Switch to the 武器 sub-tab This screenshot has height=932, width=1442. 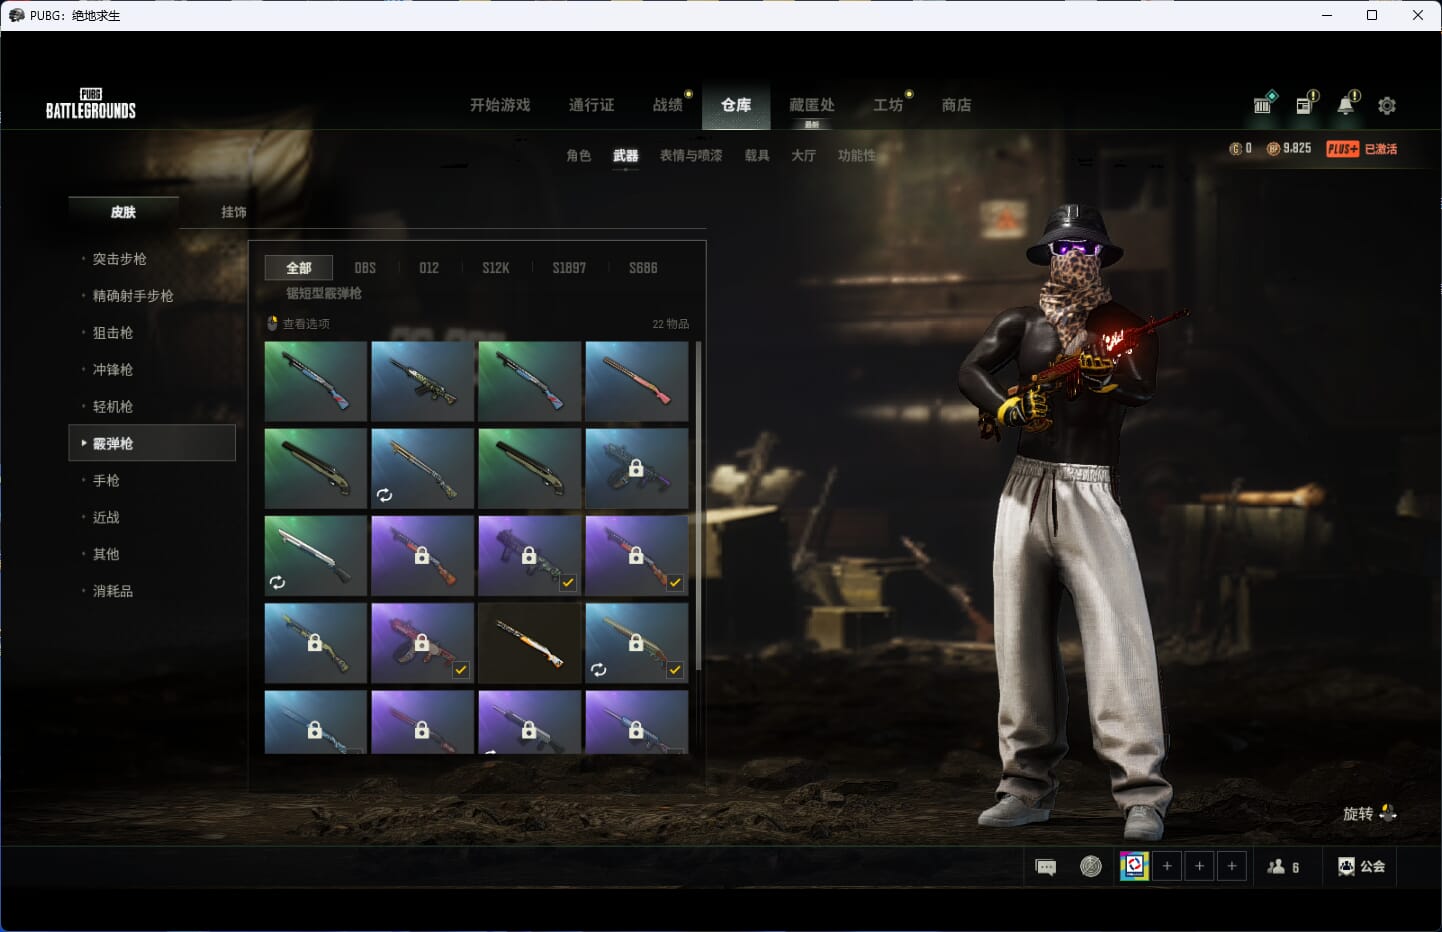pyautogui.click(x=626, y=156)
